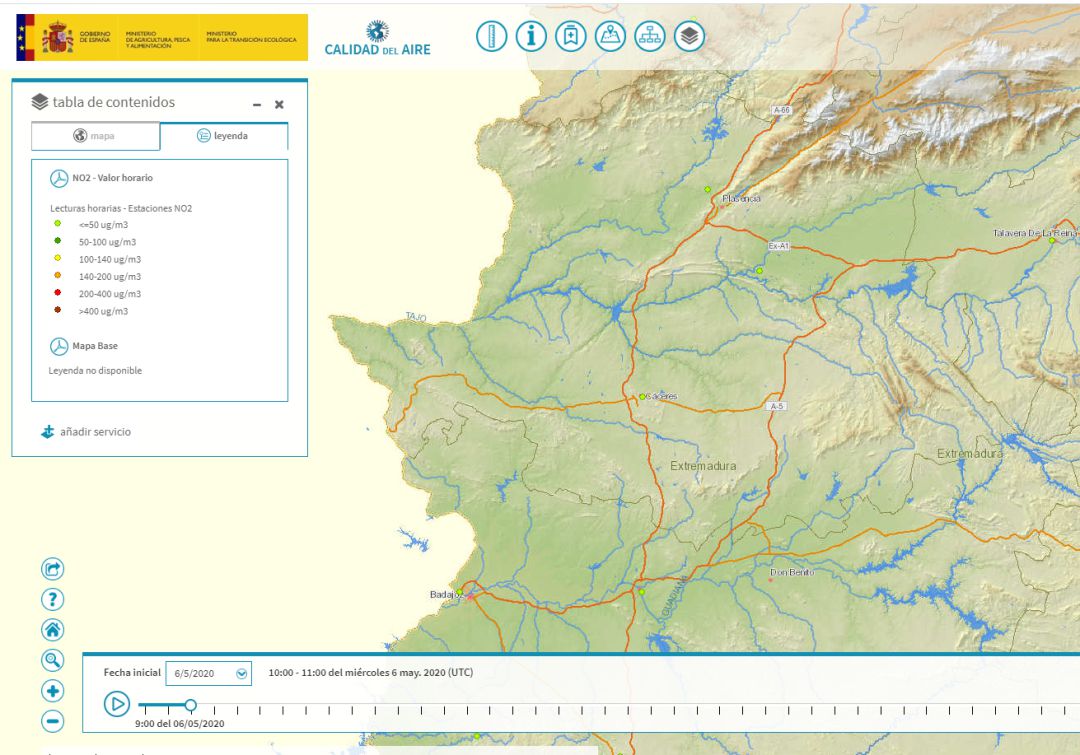Click the station marker near Talavera De La Reina
This screenshot has height=755, width=1080.
1052,240
